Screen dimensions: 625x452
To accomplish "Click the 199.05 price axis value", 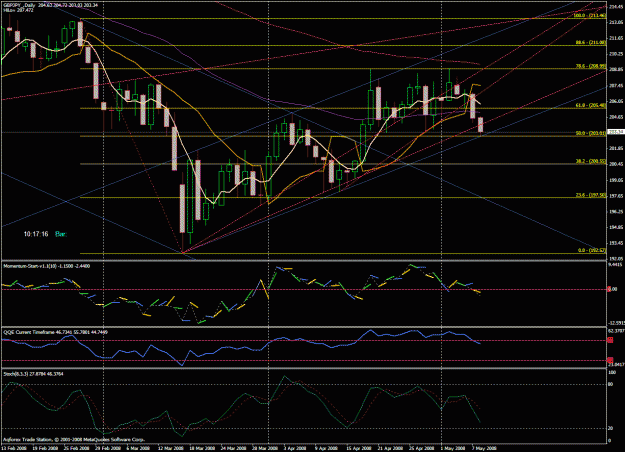I will (x=616, y=180).
